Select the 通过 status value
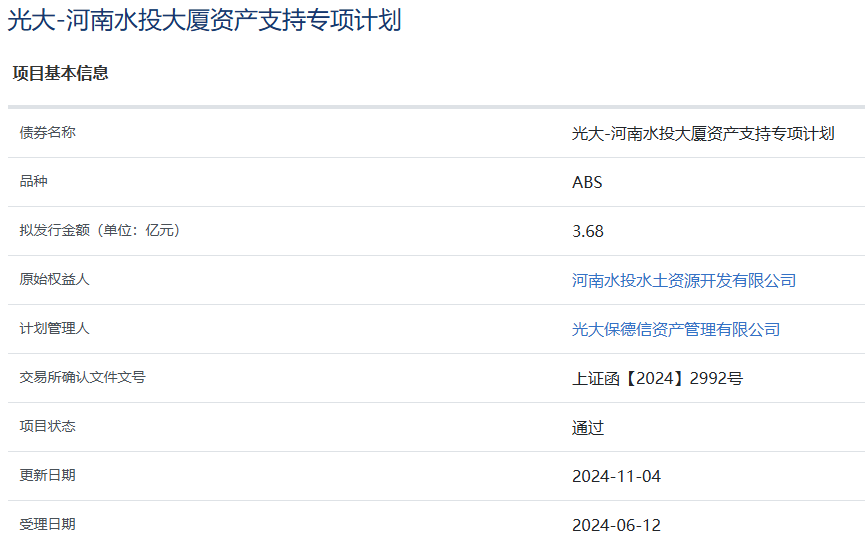The width and height of the screenshot is (865, 539). click(x=588, y=428)
